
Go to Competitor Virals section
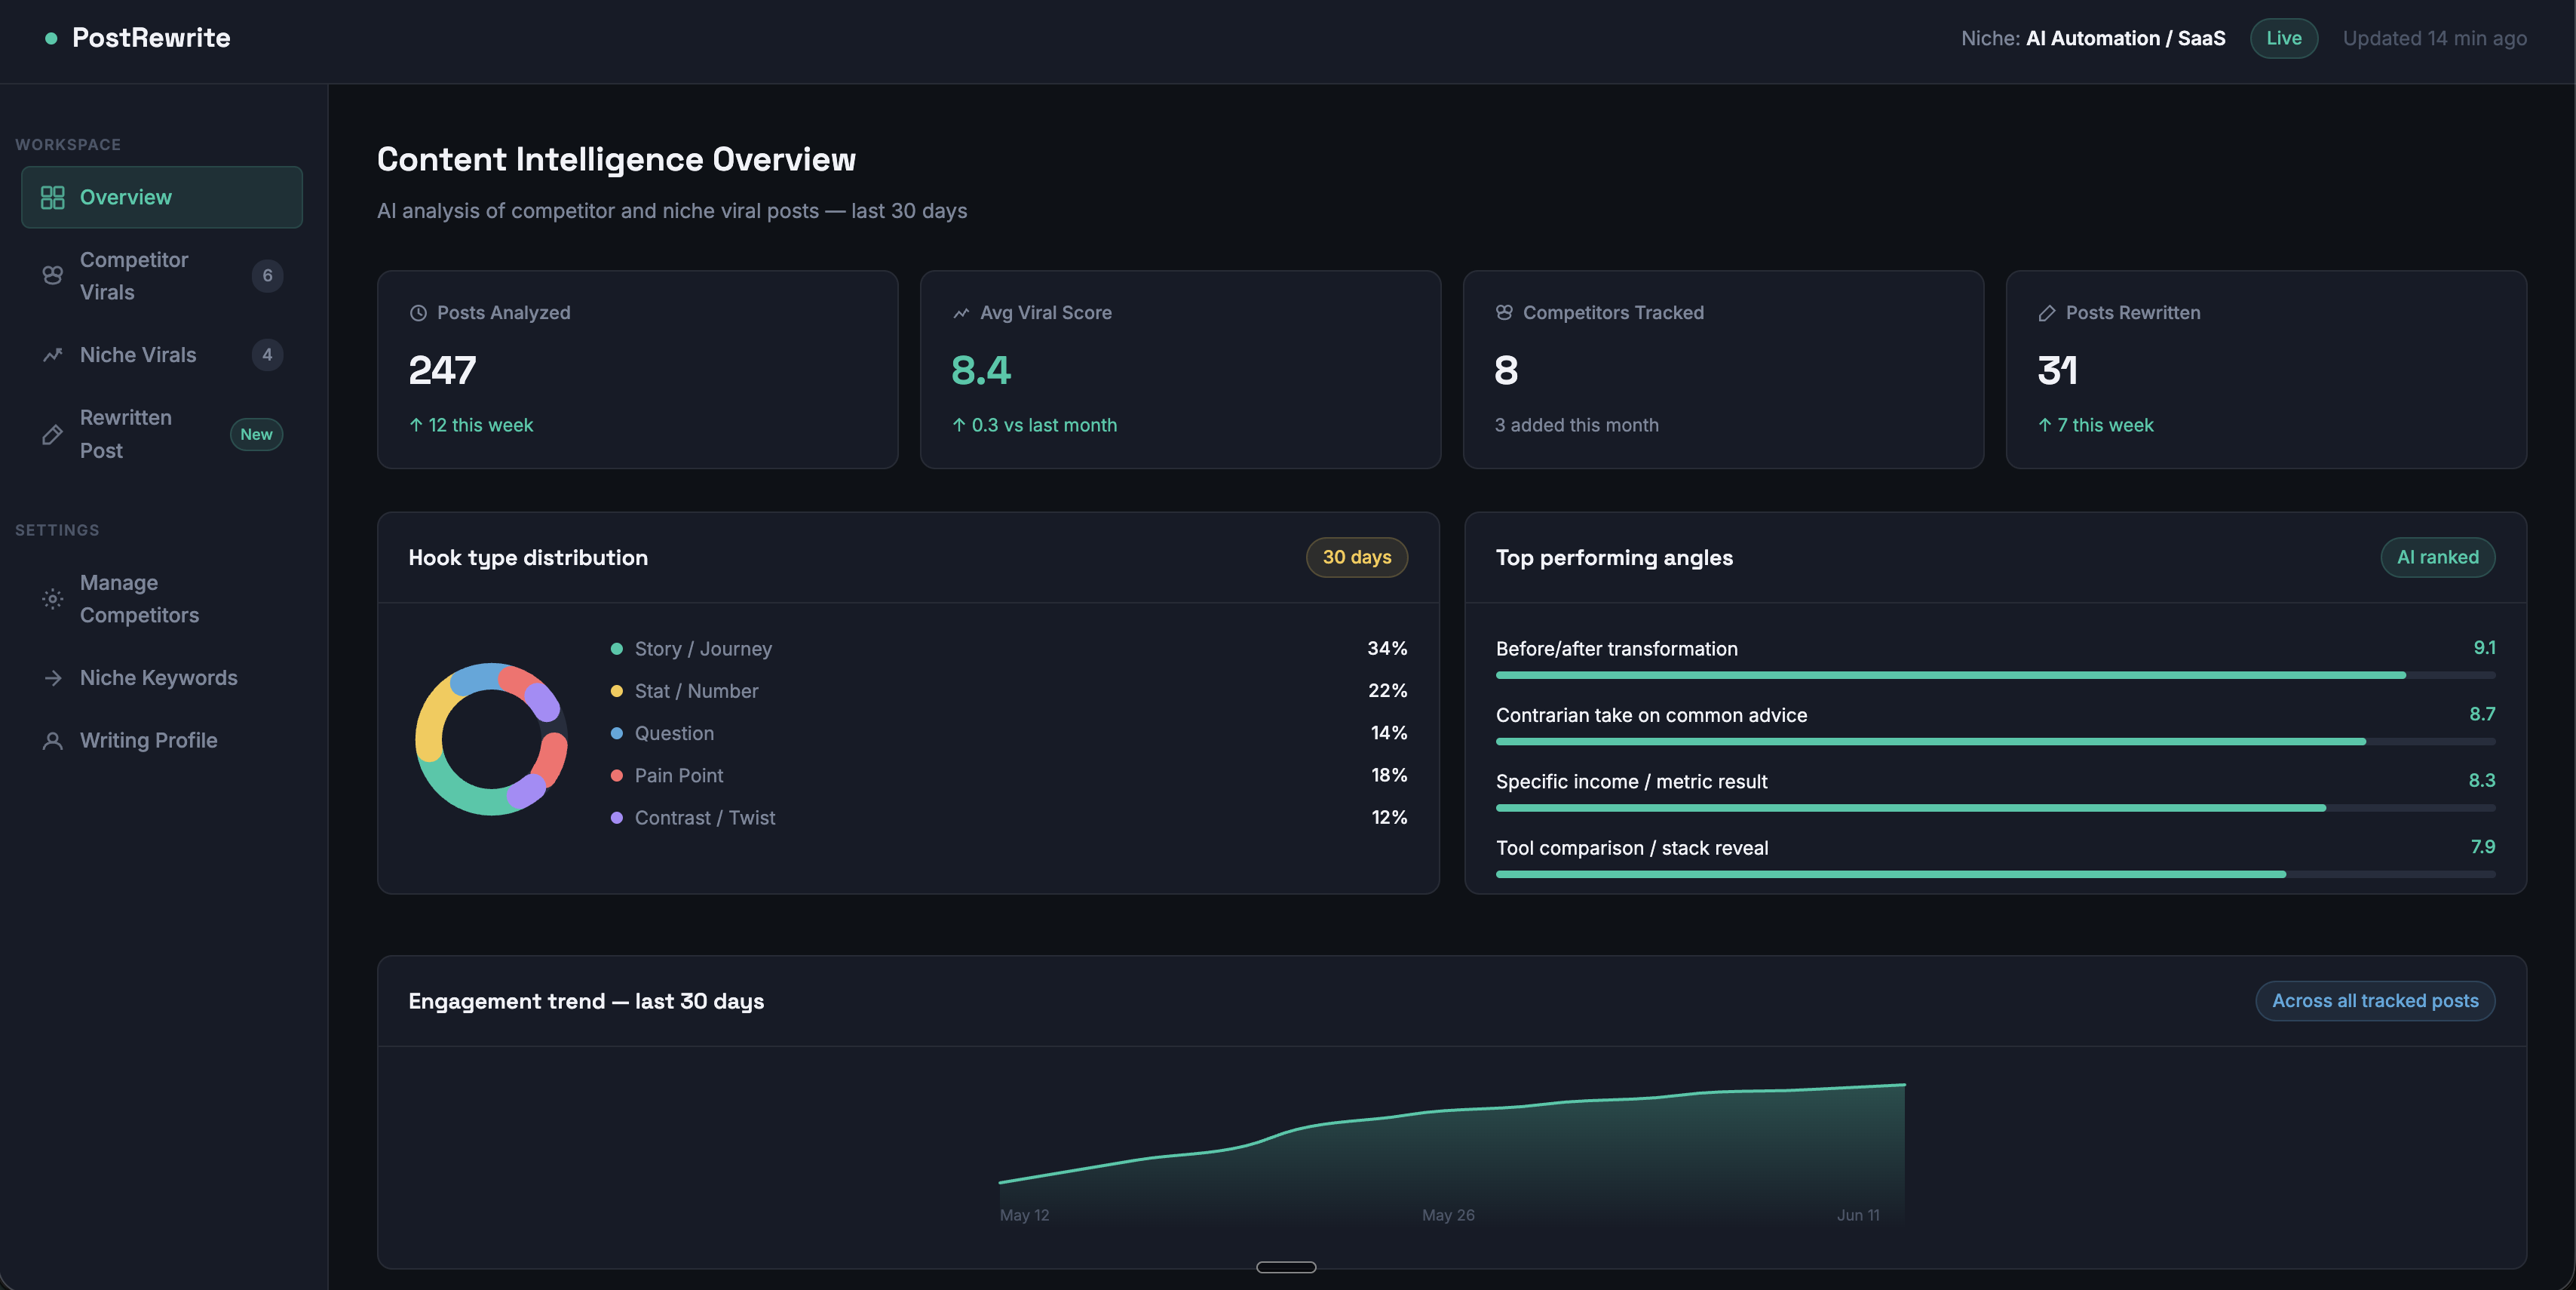click(162, 276)
